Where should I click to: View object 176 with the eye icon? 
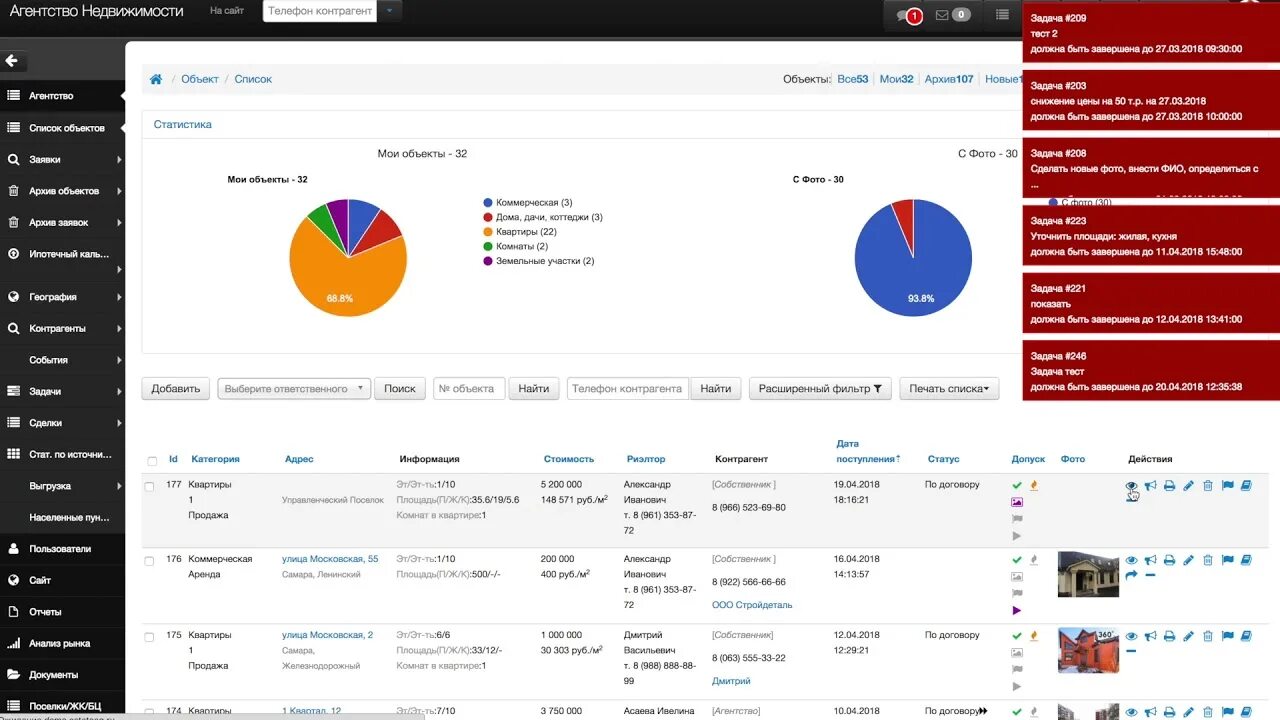[x=1131, y=561]
